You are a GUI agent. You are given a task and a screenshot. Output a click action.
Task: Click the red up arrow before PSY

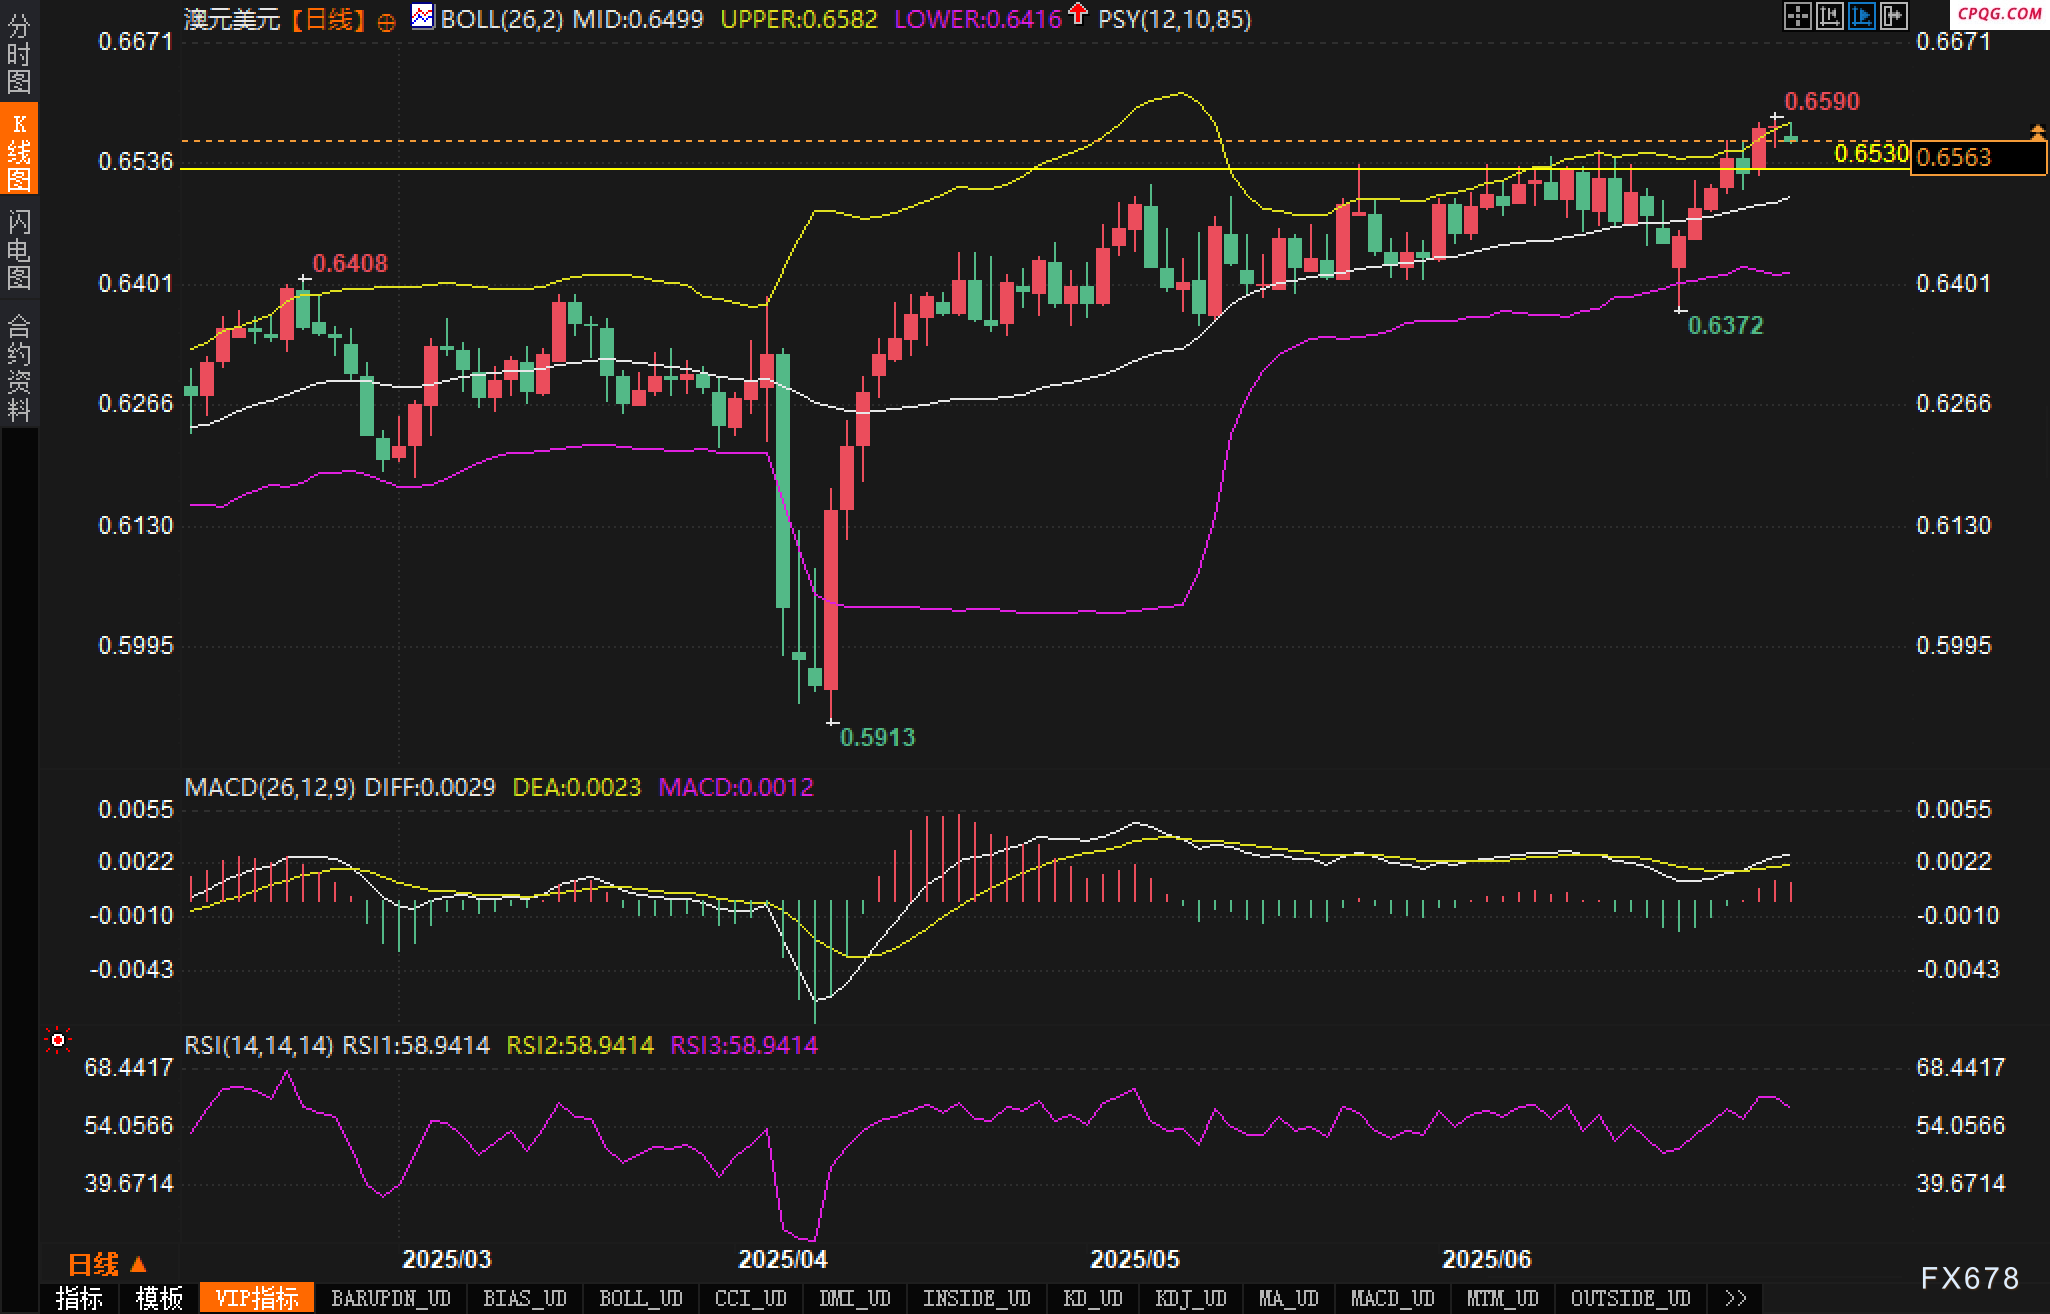pos(1077,14)
